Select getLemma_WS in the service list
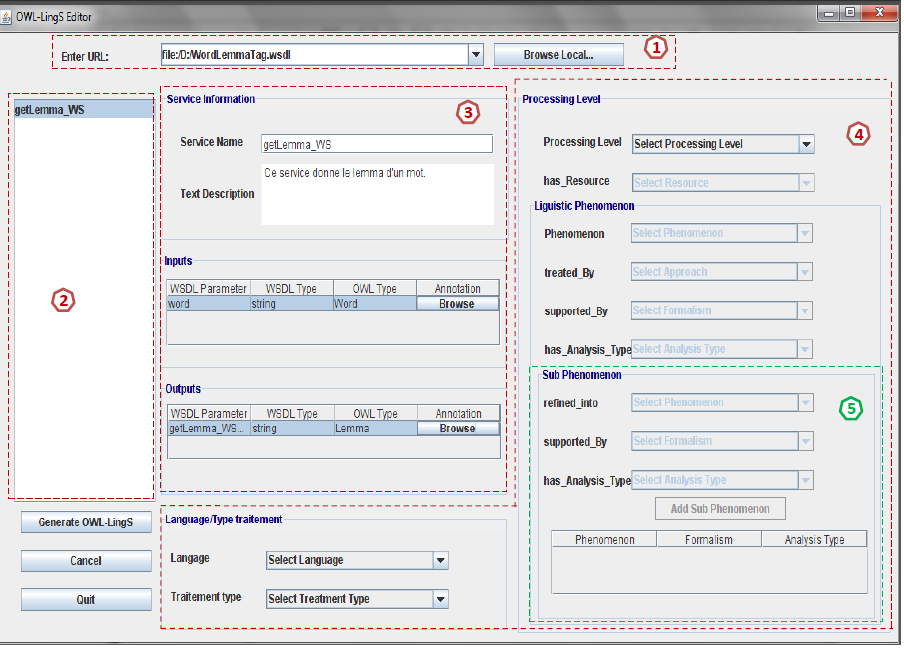 (84, 110)
